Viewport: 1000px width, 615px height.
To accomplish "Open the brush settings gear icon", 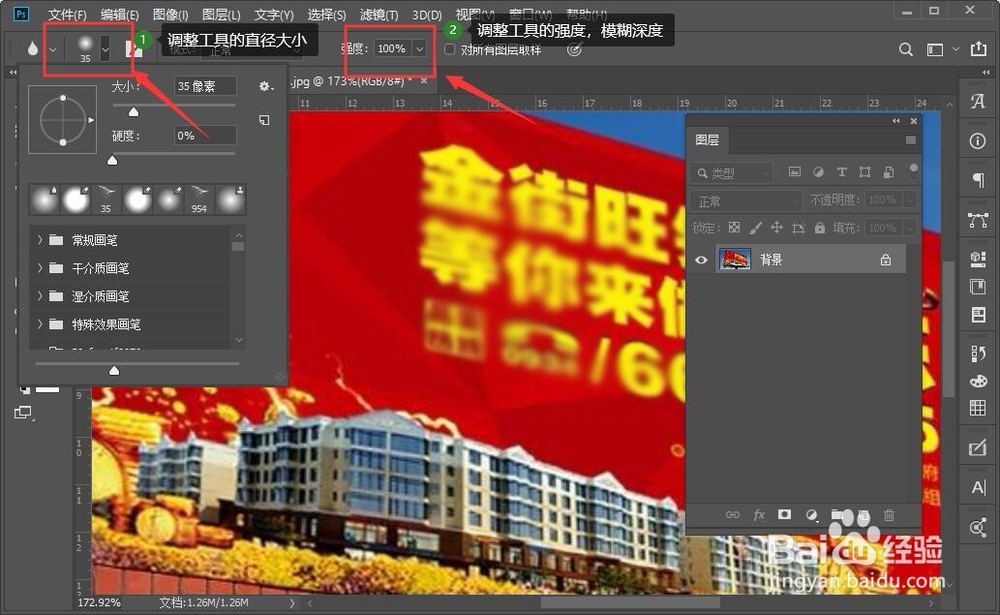I will point(264,87).
